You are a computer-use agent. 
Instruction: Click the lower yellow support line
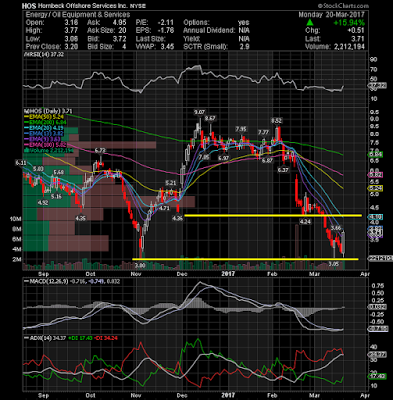pyautogui.click(x=245, y=259)
